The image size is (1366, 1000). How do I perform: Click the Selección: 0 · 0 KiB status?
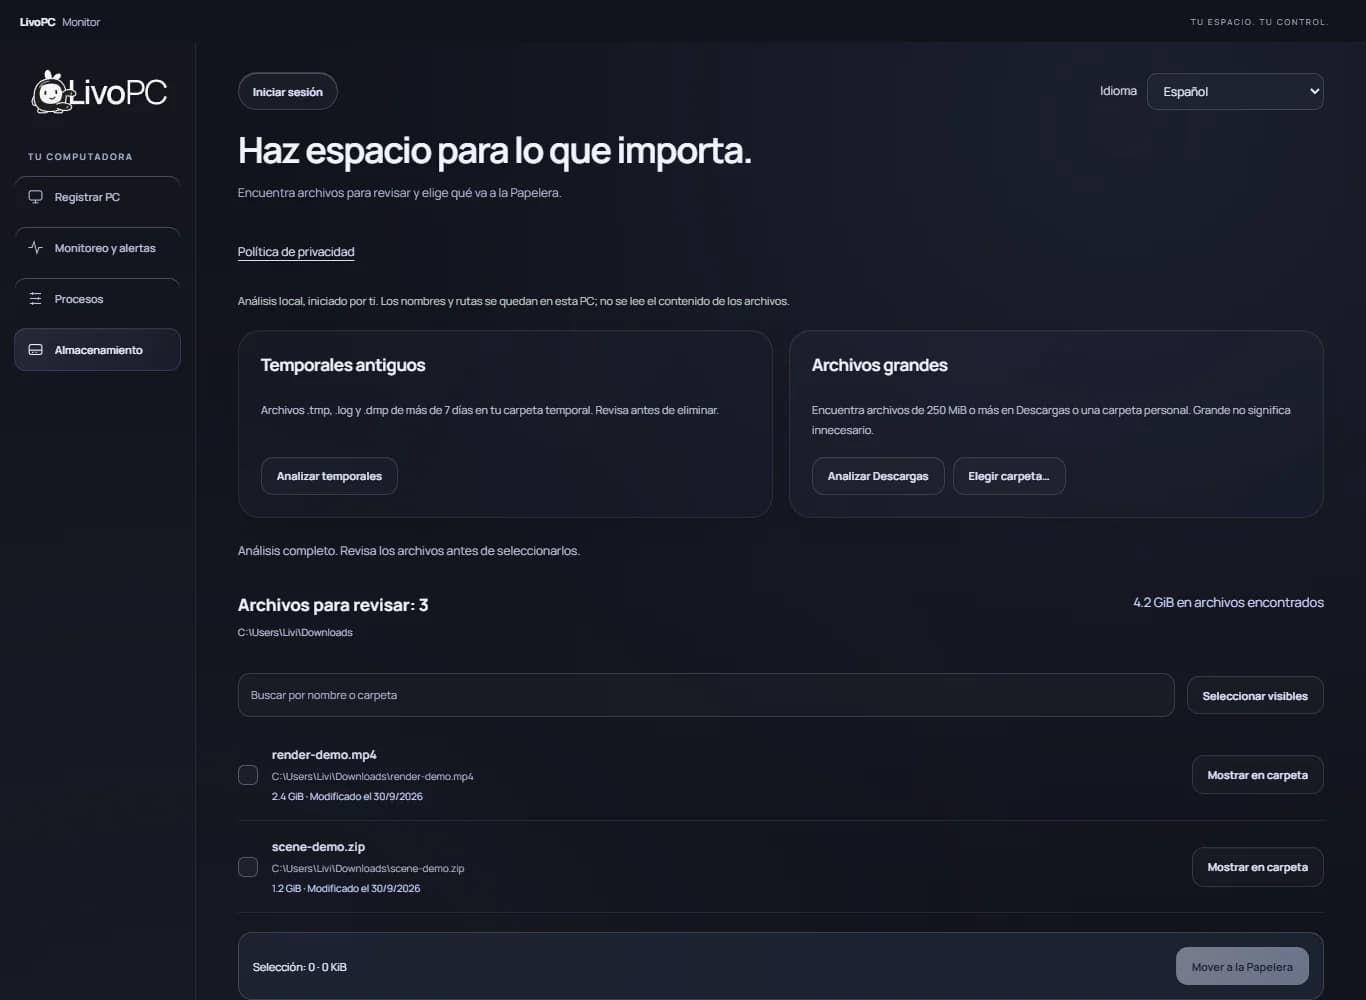[x=300, y=968]
